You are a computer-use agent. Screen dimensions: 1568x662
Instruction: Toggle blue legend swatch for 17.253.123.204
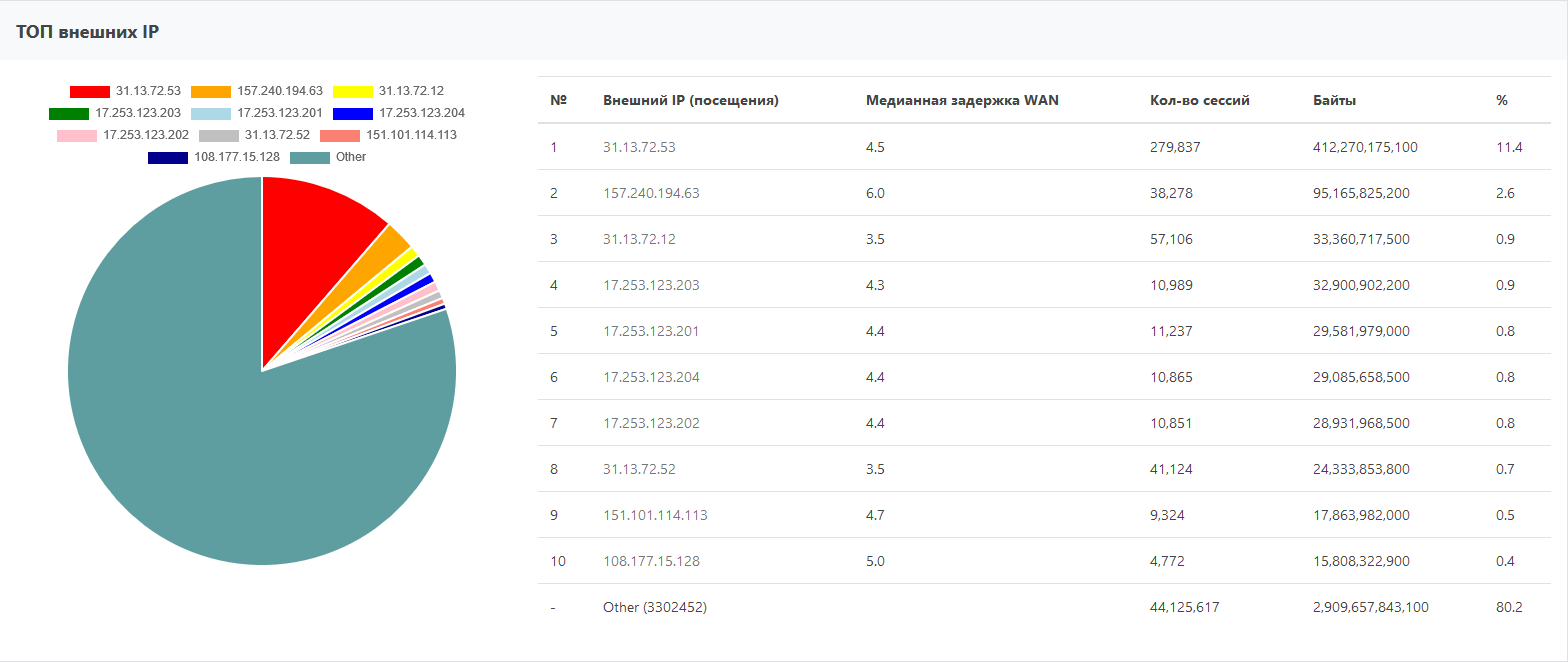pos(353,113)
